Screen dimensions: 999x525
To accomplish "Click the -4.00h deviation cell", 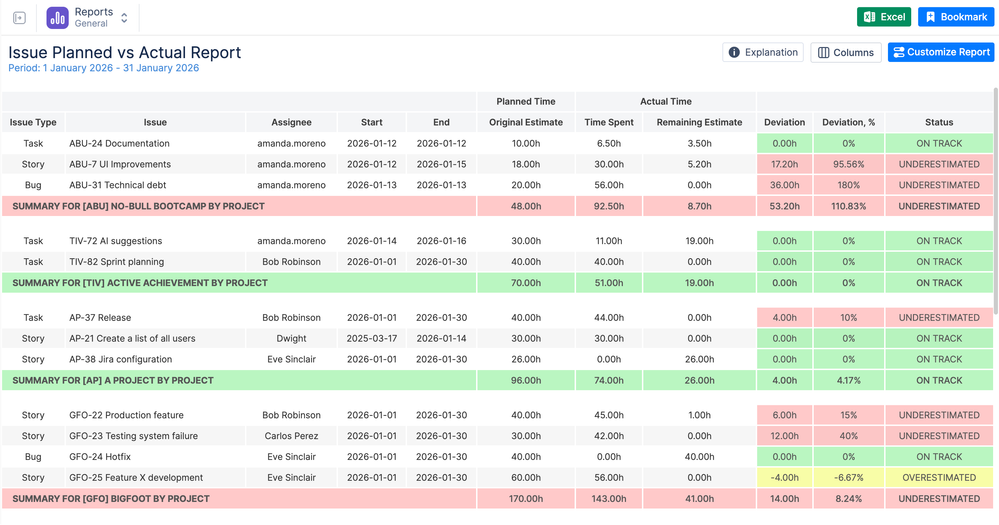I will click(784, 478).
